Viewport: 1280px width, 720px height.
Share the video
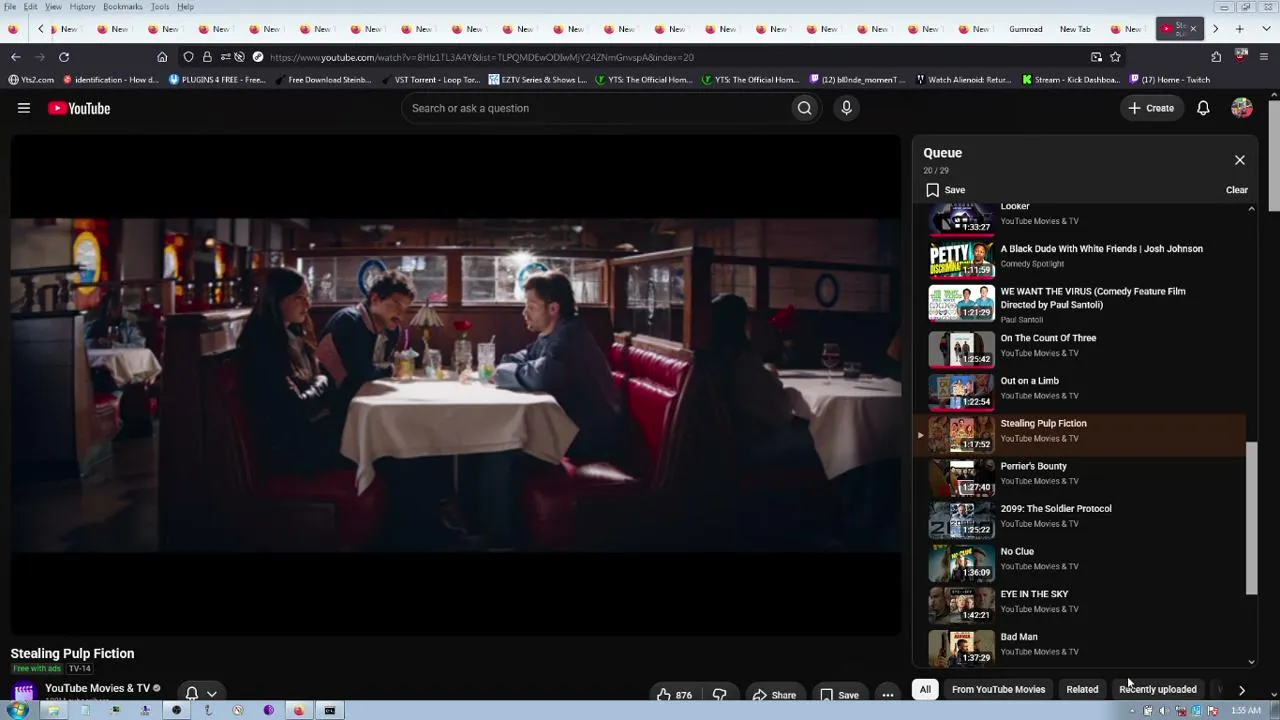pyautogui.click(x=774, y=695)
